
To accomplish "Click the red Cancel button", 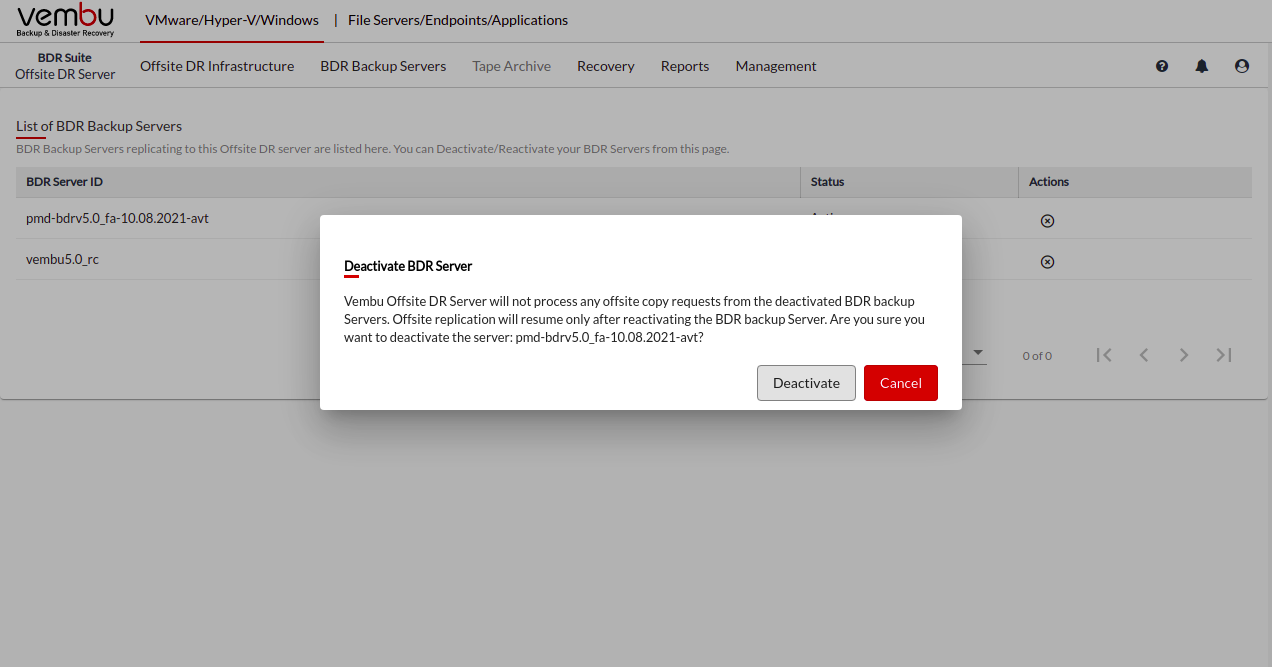I will (901, 383).
